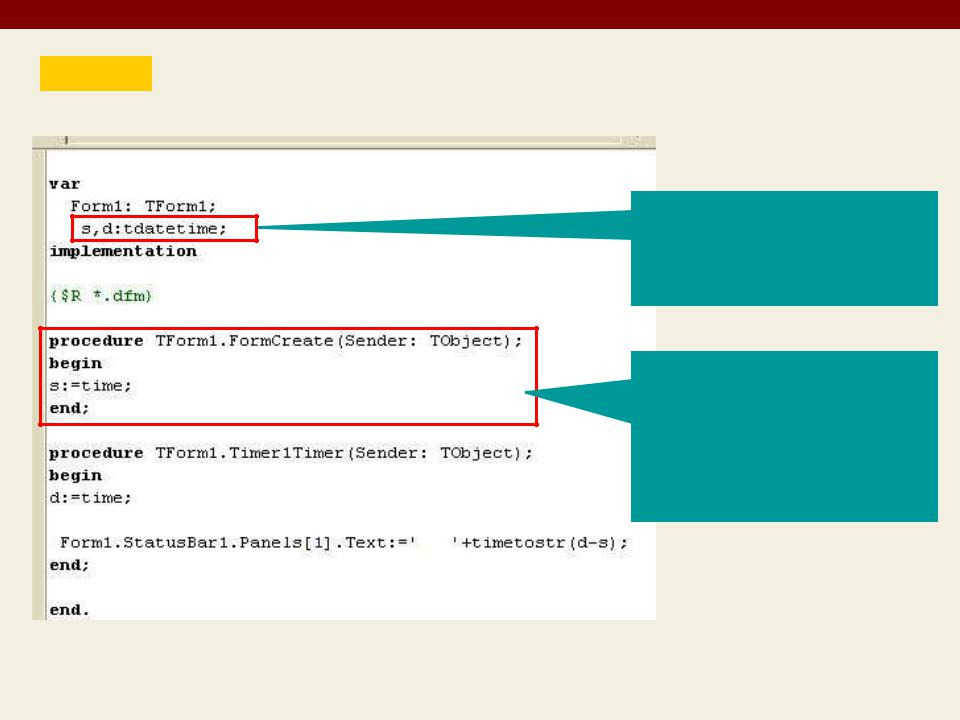Click the 'd:=time;' assignment line
960x720 pixels.
[90, 498]
